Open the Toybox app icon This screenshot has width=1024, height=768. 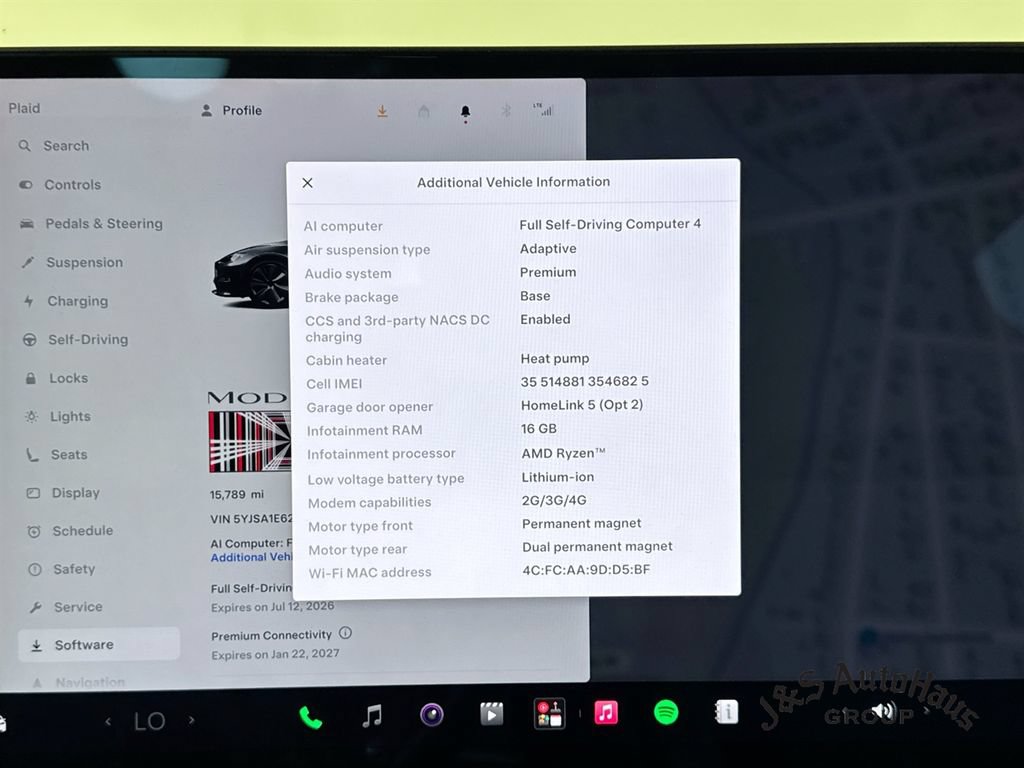coord(549,713)
